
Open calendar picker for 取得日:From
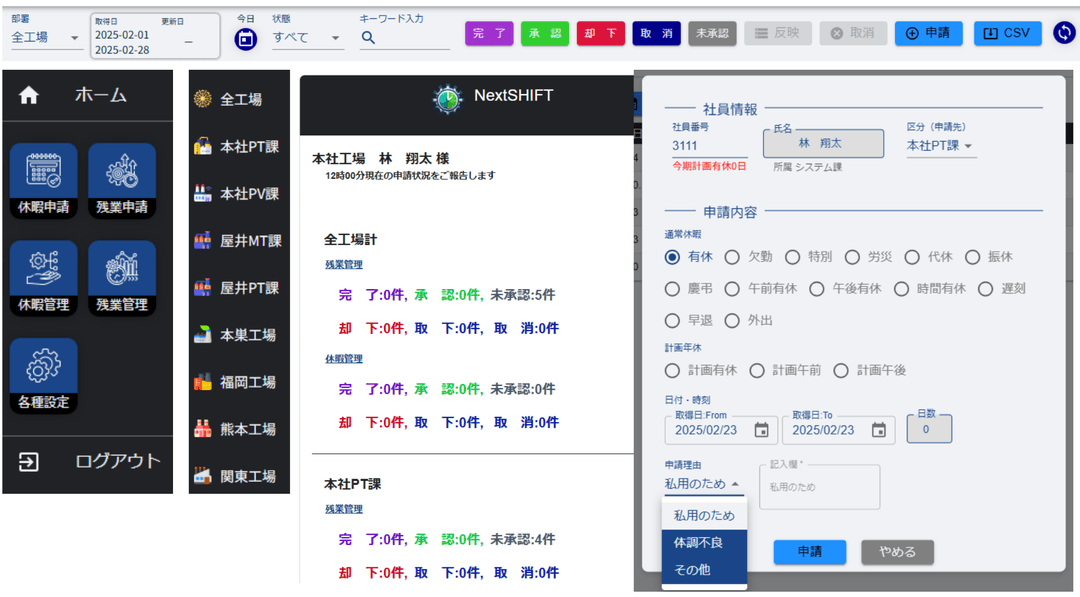[x=762, y=430]
